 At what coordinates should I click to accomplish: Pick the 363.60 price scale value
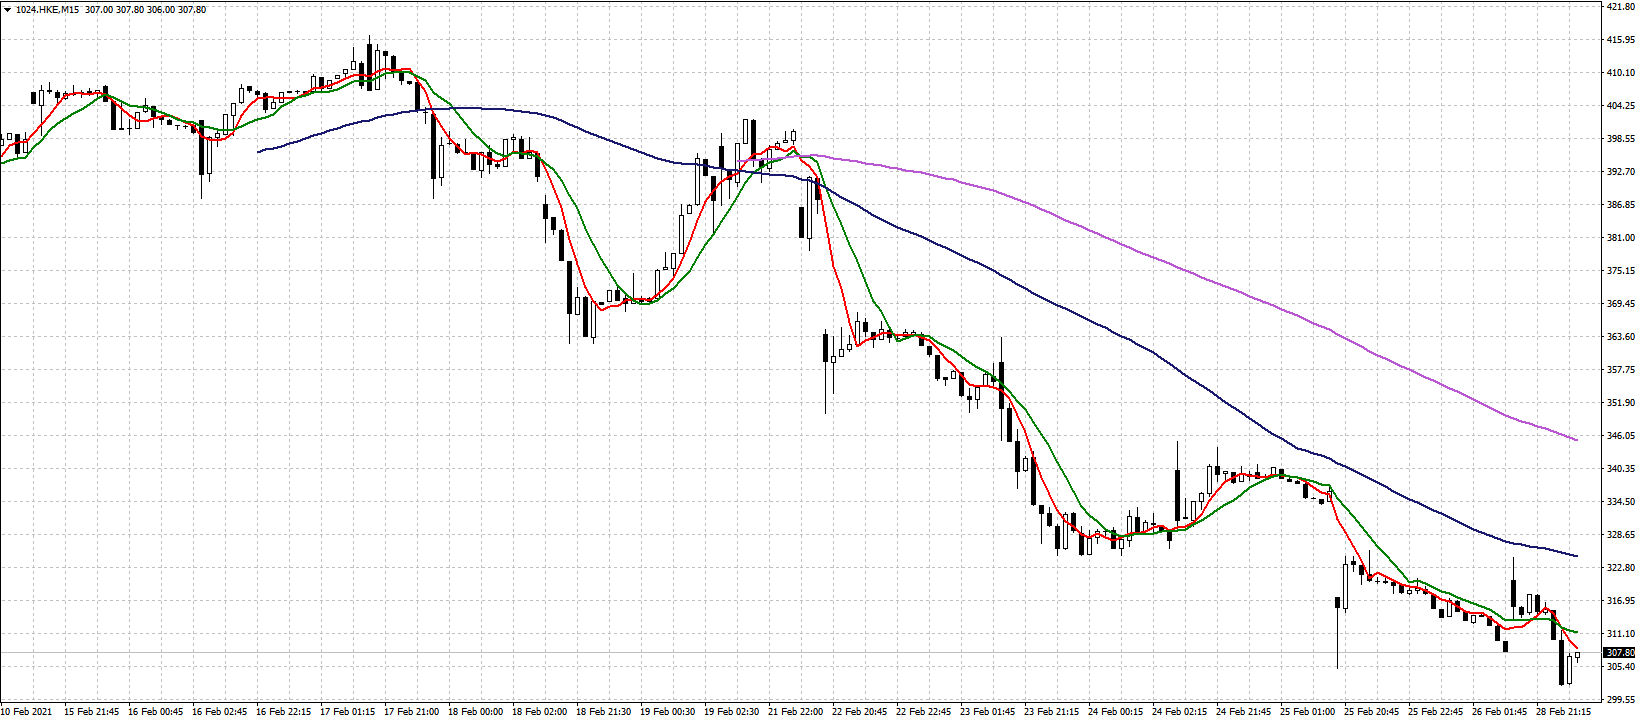pos(1619,337)
